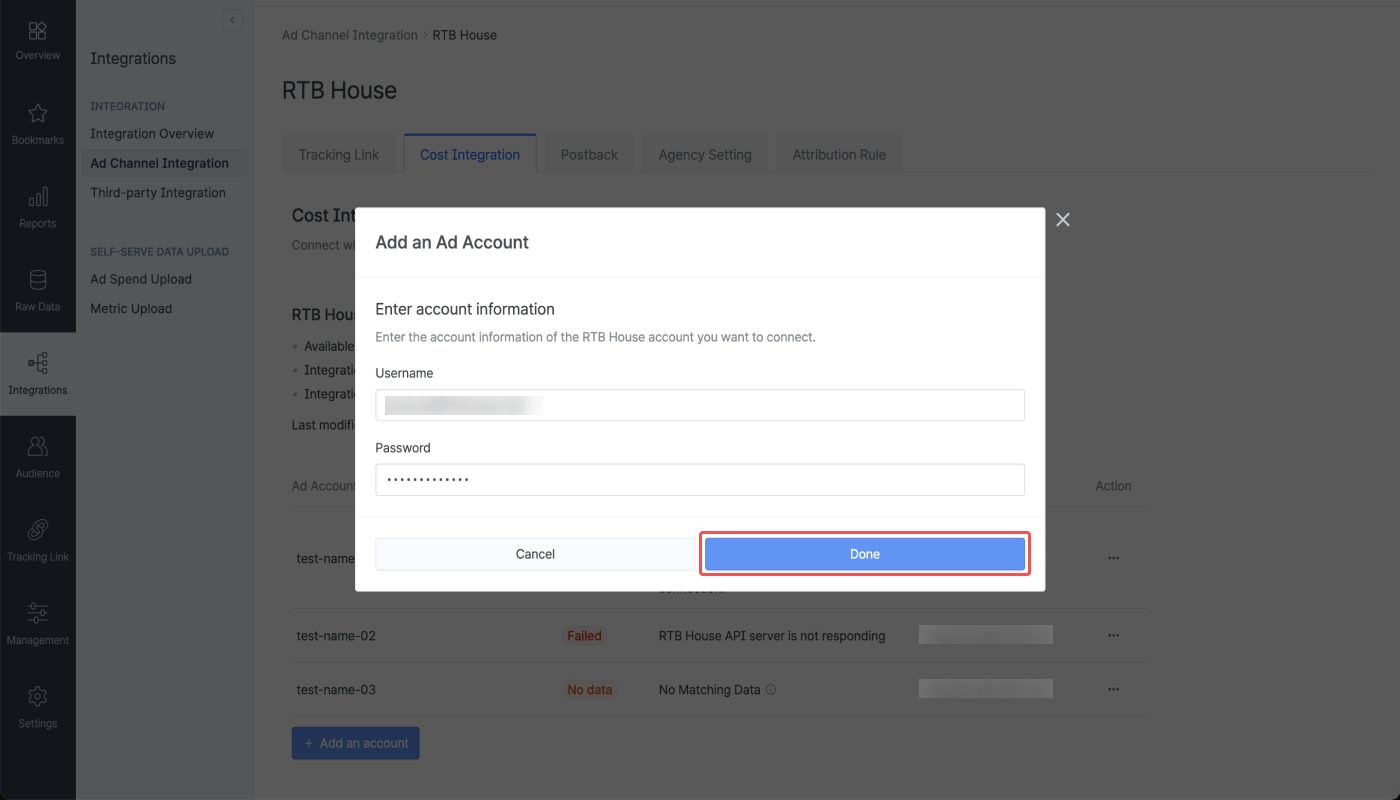The width and height of the screenshot is (1400, 800).
Task: Click Add an account button
Action: 356,743
